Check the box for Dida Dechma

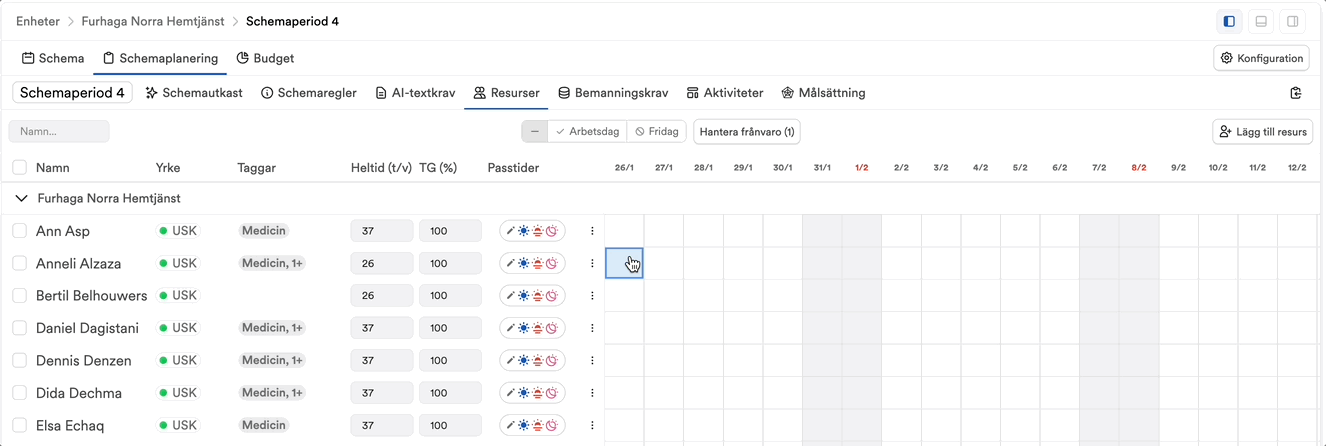(19, 393)
